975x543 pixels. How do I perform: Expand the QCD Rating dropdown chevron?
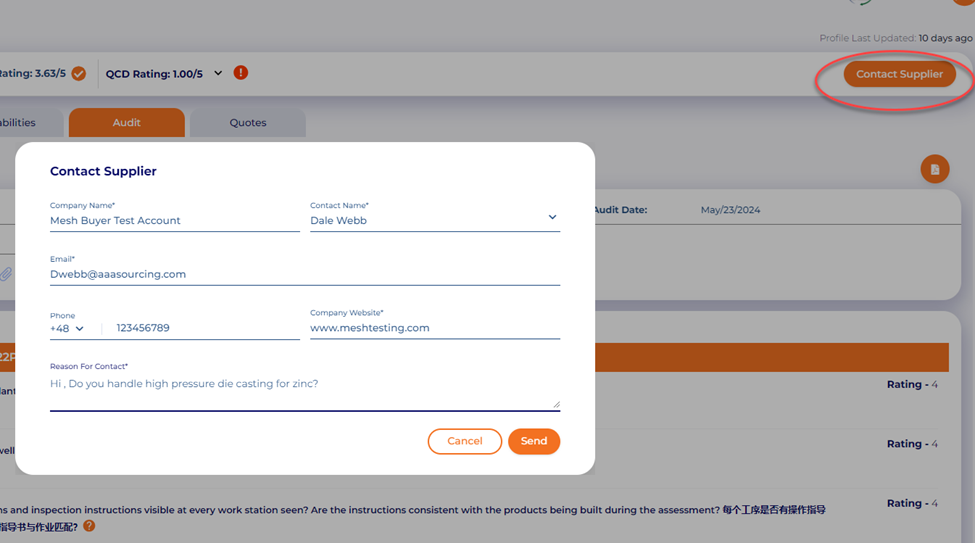click(x=218, y=73)
